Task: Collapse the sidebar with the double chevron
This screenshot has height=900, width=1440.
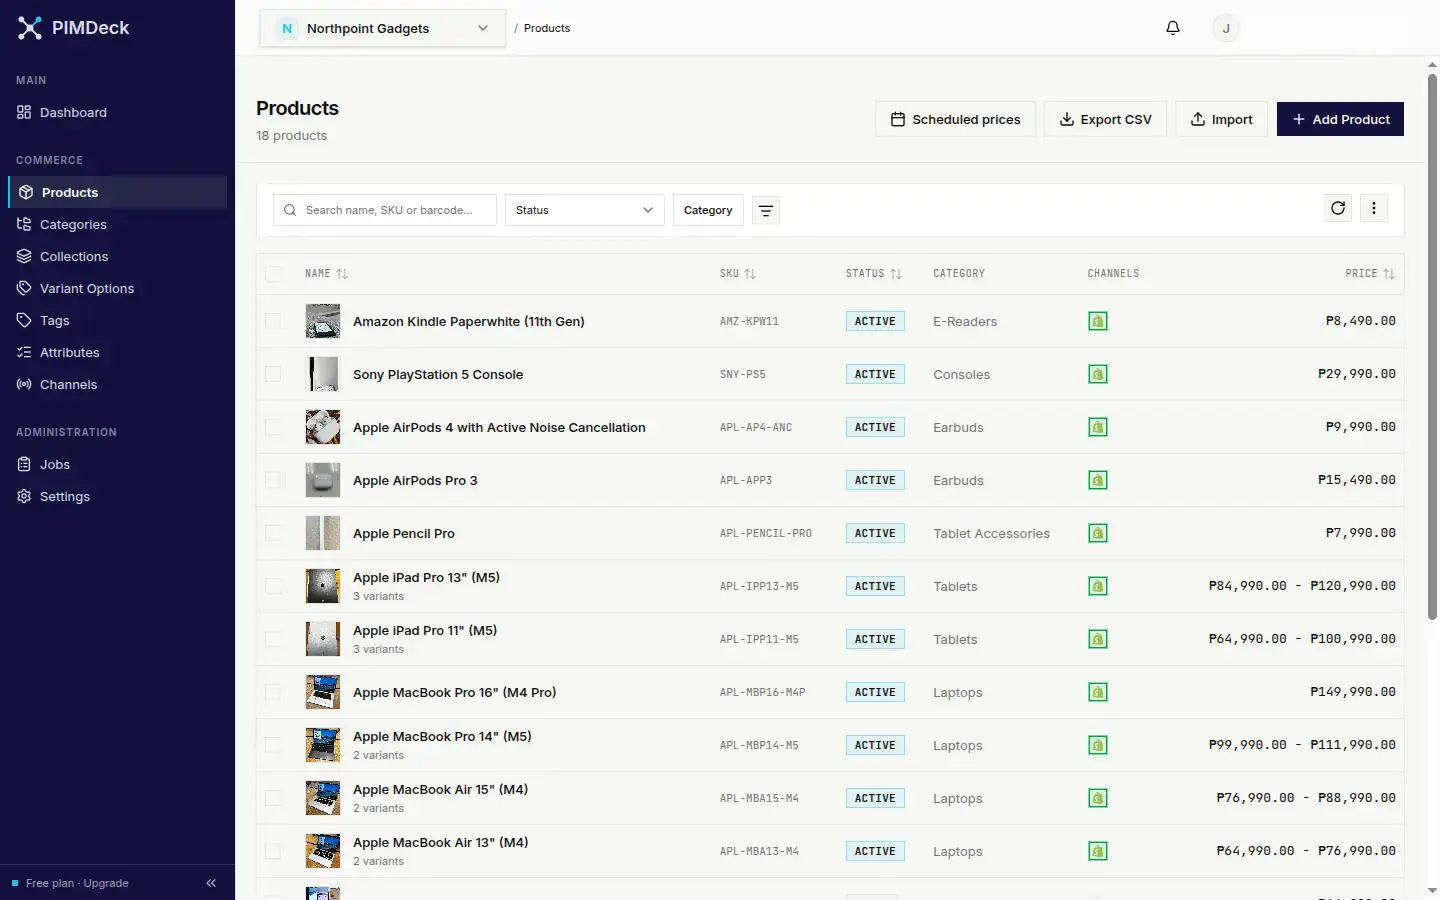Action: (211, 883)
